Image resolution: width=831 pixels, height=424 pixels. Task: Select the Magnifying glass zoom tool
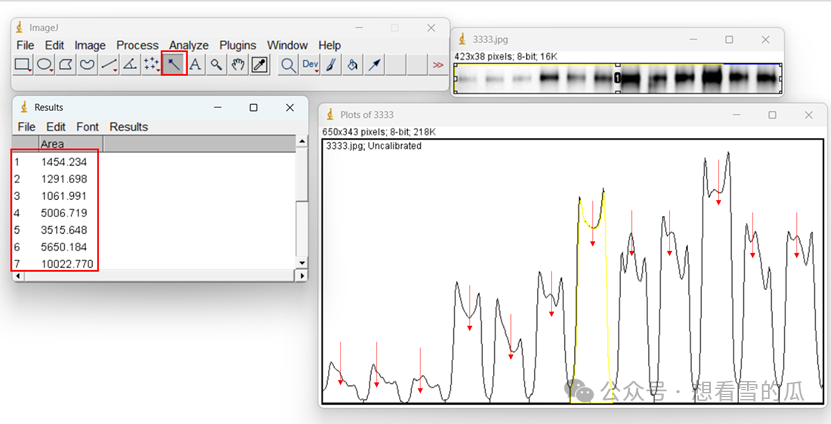pos(216,65)
